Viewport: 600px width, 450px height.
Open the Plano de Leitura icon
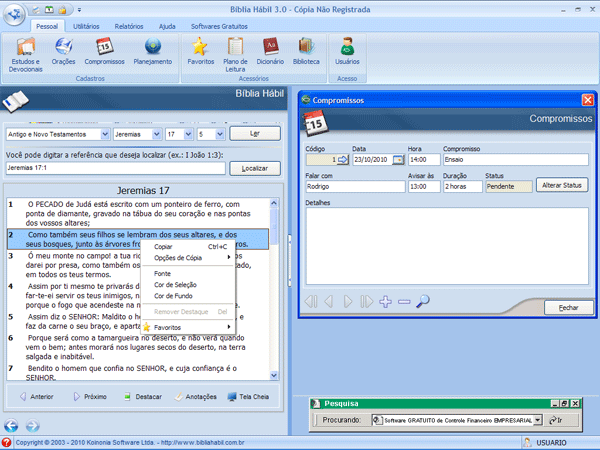(235, 50)
